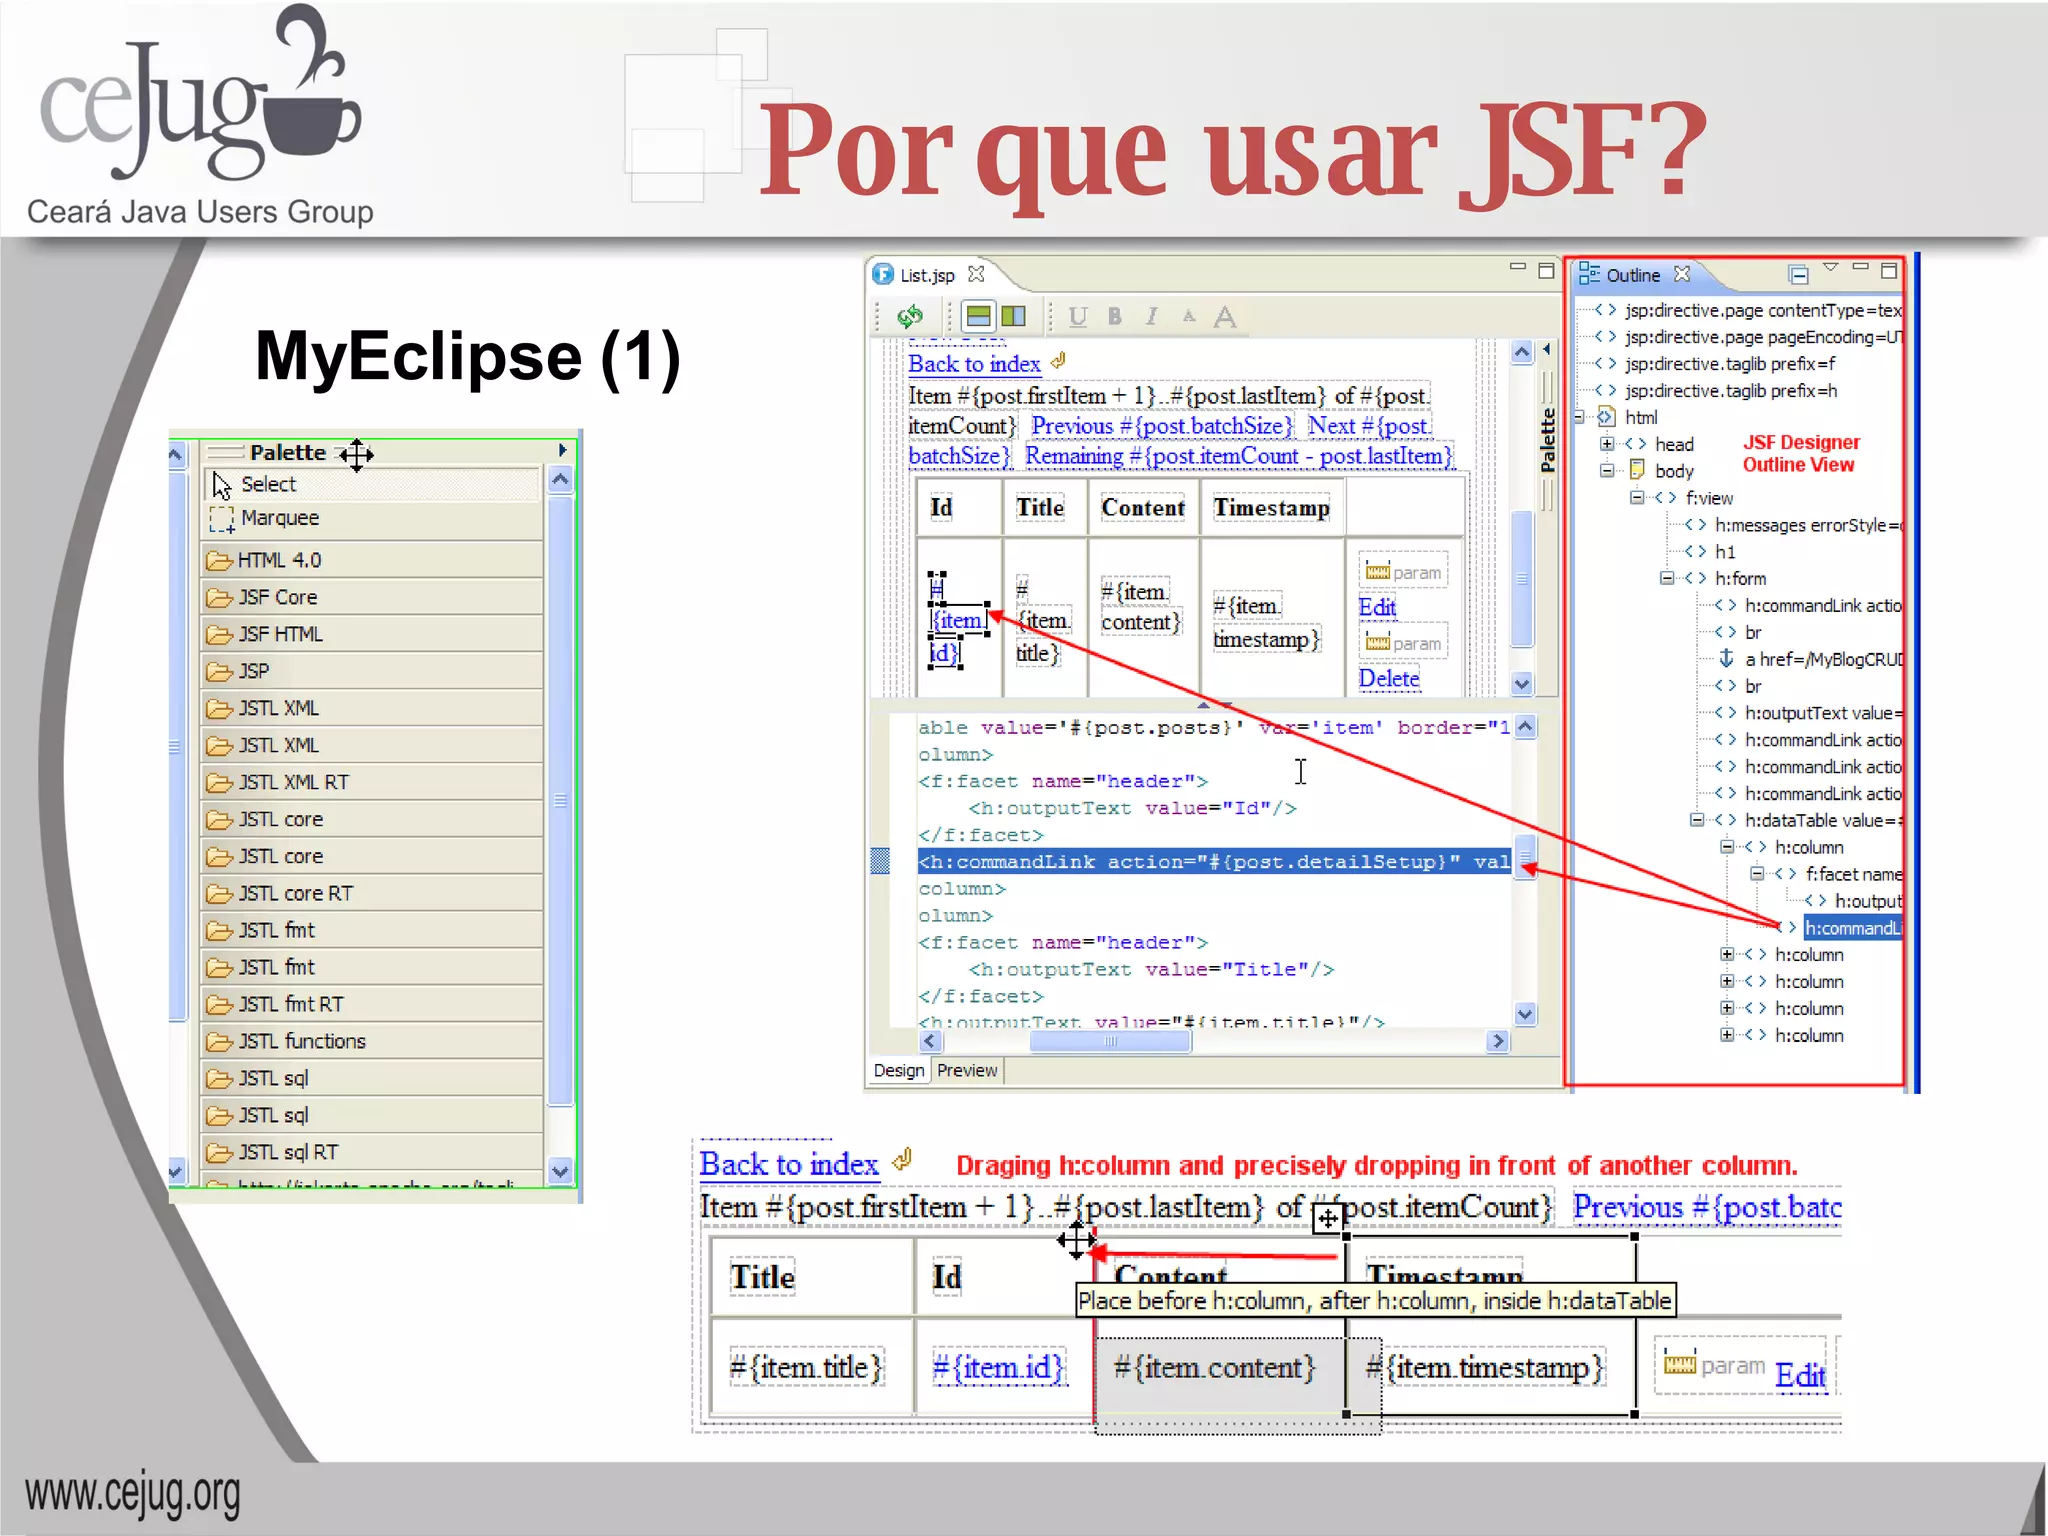Open the JSF Core palette folder

point(372,597)
